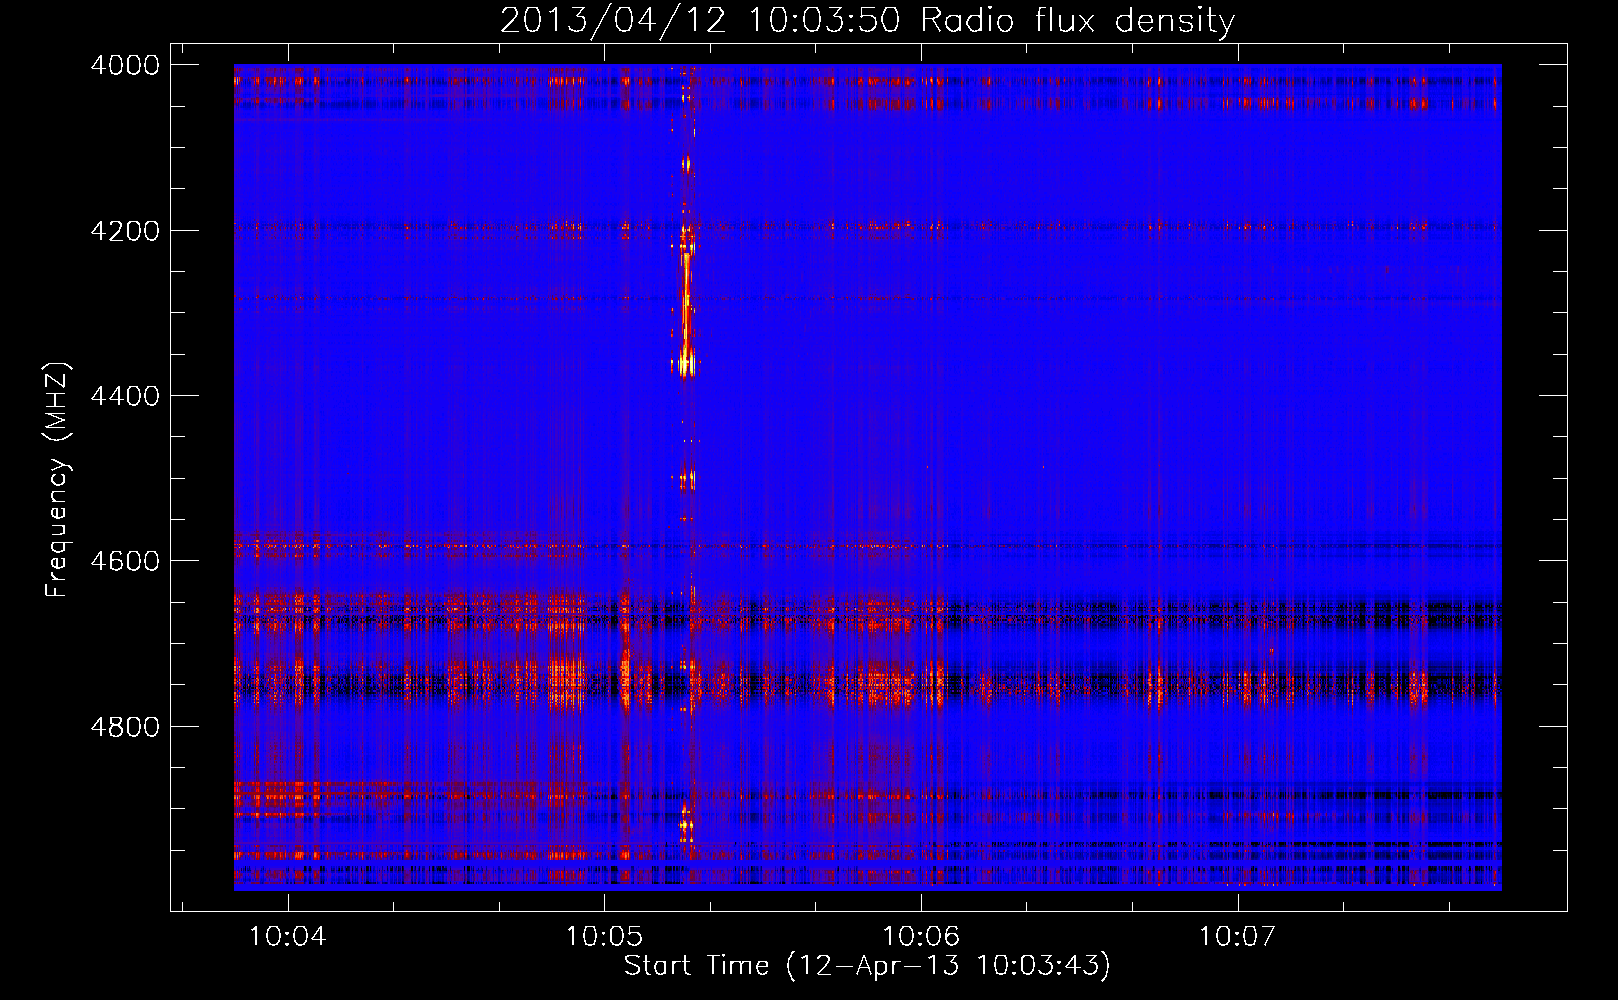Select the 4000 frequency axis label
The image size is (1618, 1000).
pyautogui.click(x=125, y=65)
